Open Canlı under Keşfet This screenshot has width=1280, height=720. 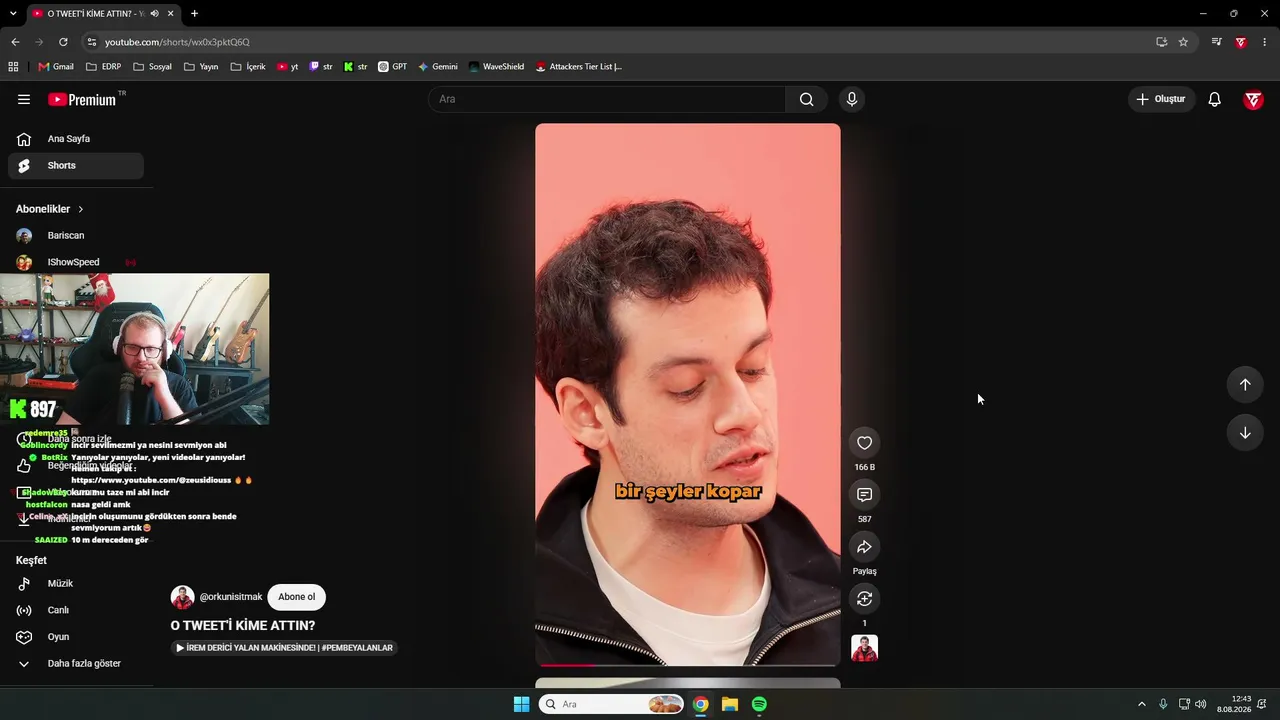point(76,610)
